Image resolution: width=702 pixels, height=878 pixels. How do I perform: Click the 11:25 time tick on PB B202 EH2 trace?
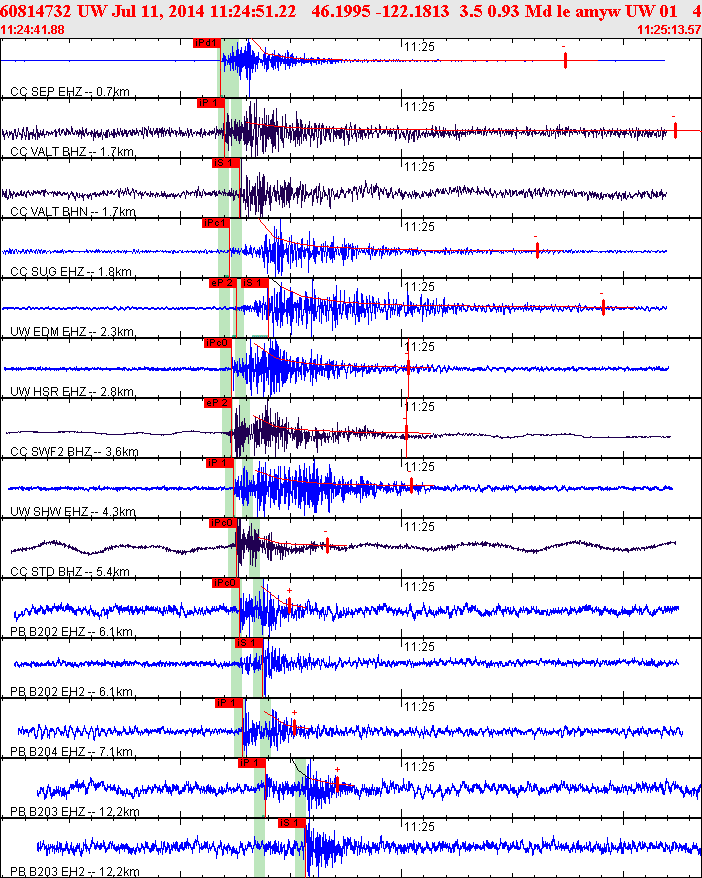(x=419, y=646)
